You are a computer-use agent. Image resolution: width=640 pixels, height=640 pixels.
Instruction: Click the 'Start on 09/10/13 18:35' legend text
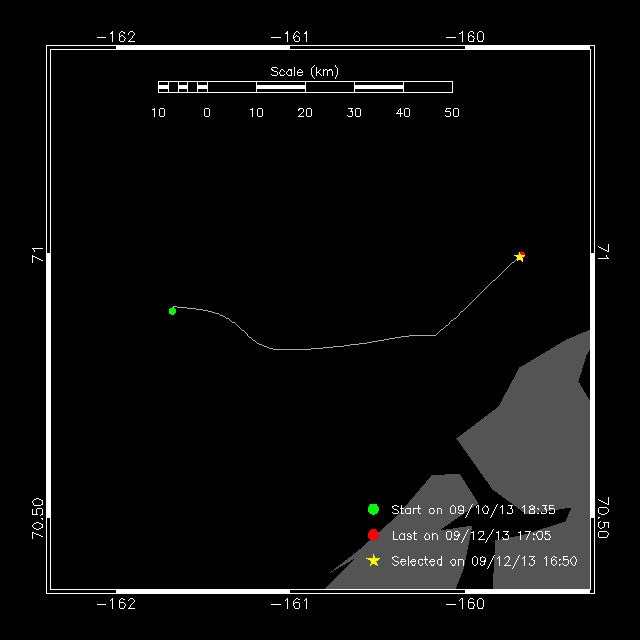coord(473,509)
